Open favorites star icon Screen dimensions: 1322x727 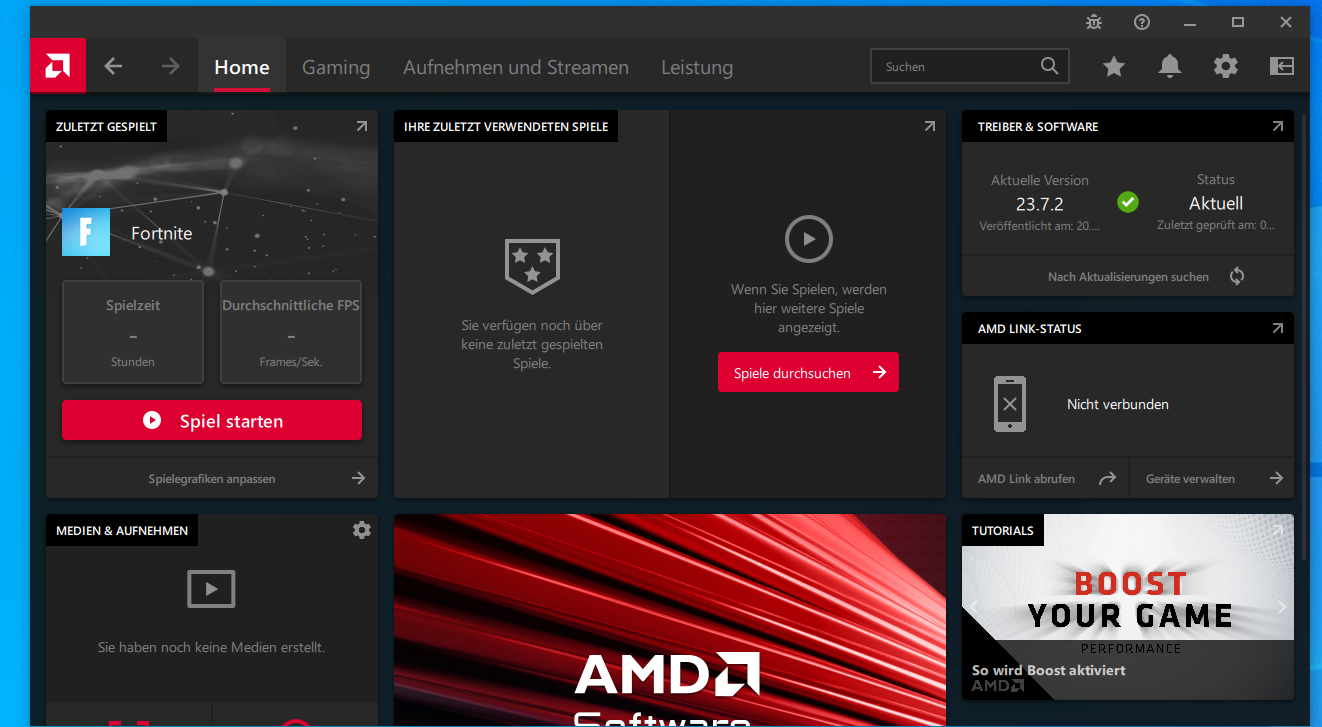1114,66
